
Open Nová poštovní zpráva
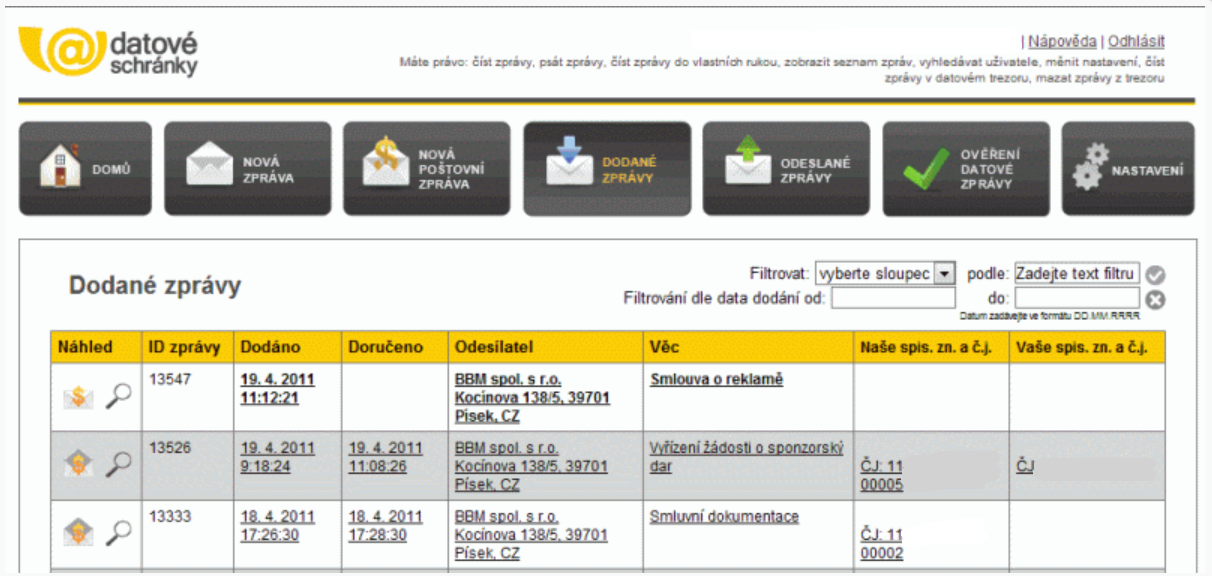coord(426,169)
